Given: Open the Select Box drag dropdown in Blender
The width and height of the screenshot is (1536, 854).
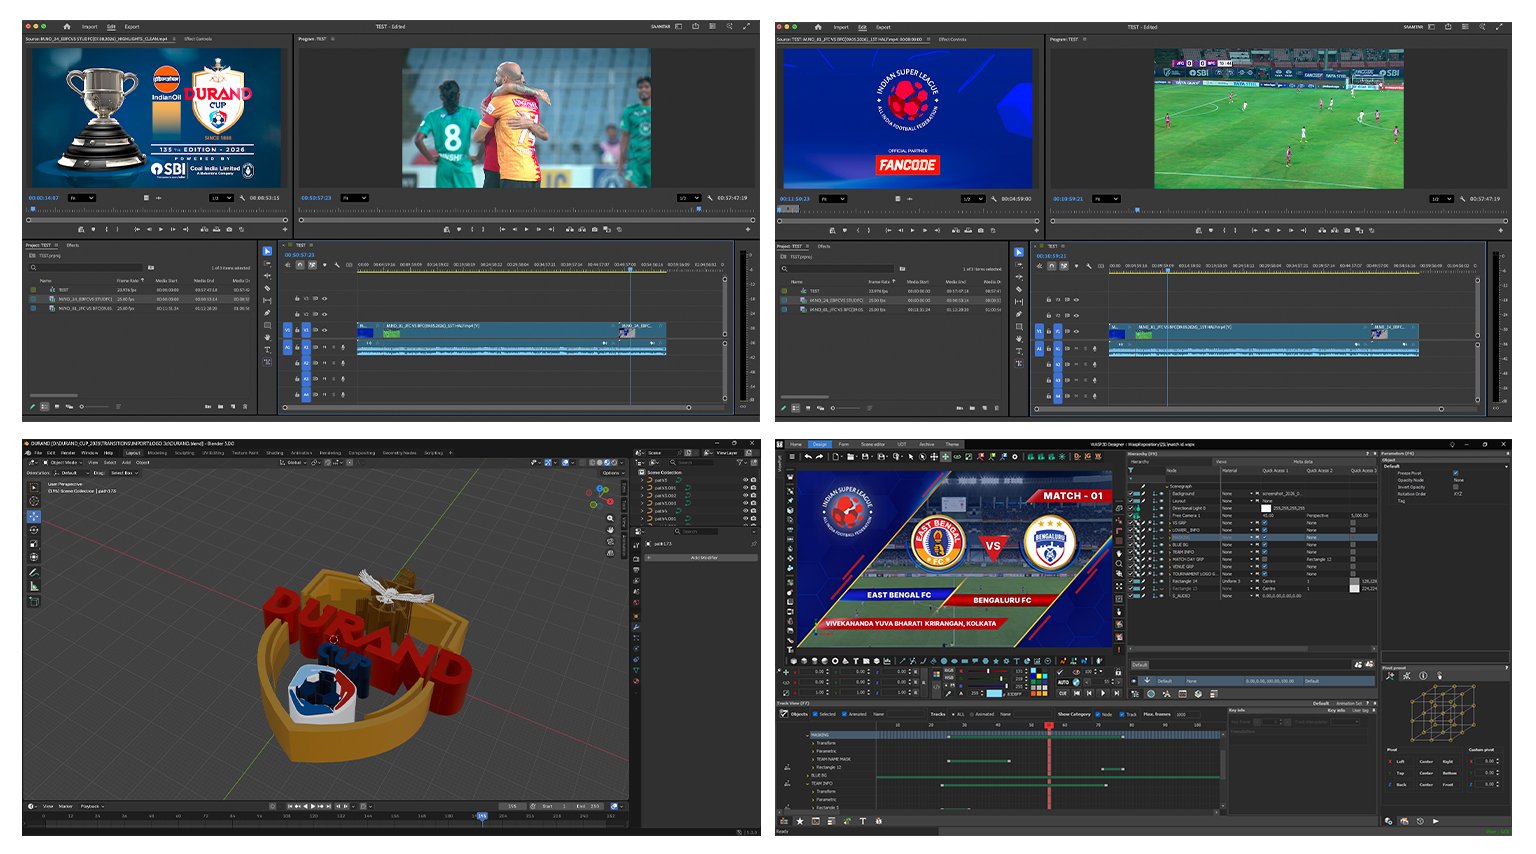Looking at the screenshot, I should [123, 473].
